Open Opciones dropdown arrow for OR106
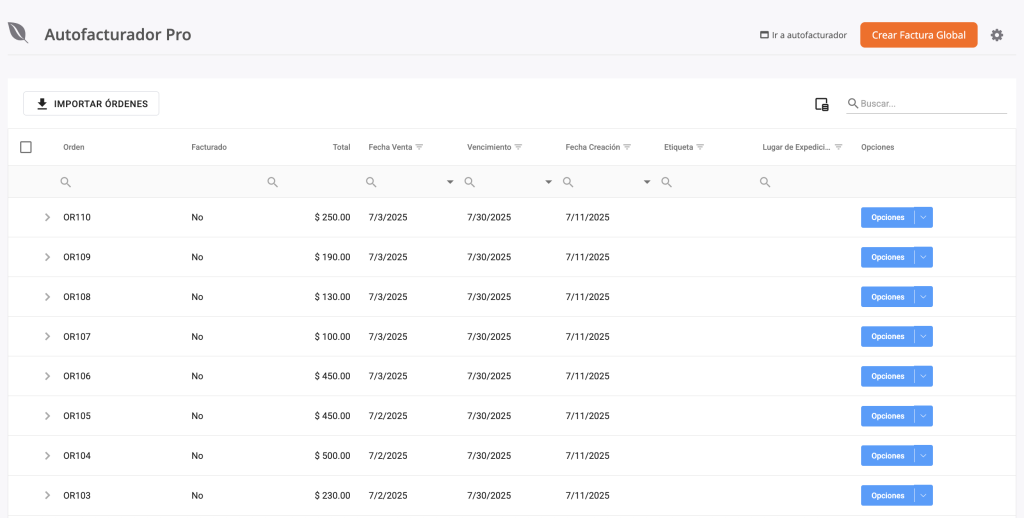The width and height of the screenshot is (1024, 518). click(x=923, y=376)
